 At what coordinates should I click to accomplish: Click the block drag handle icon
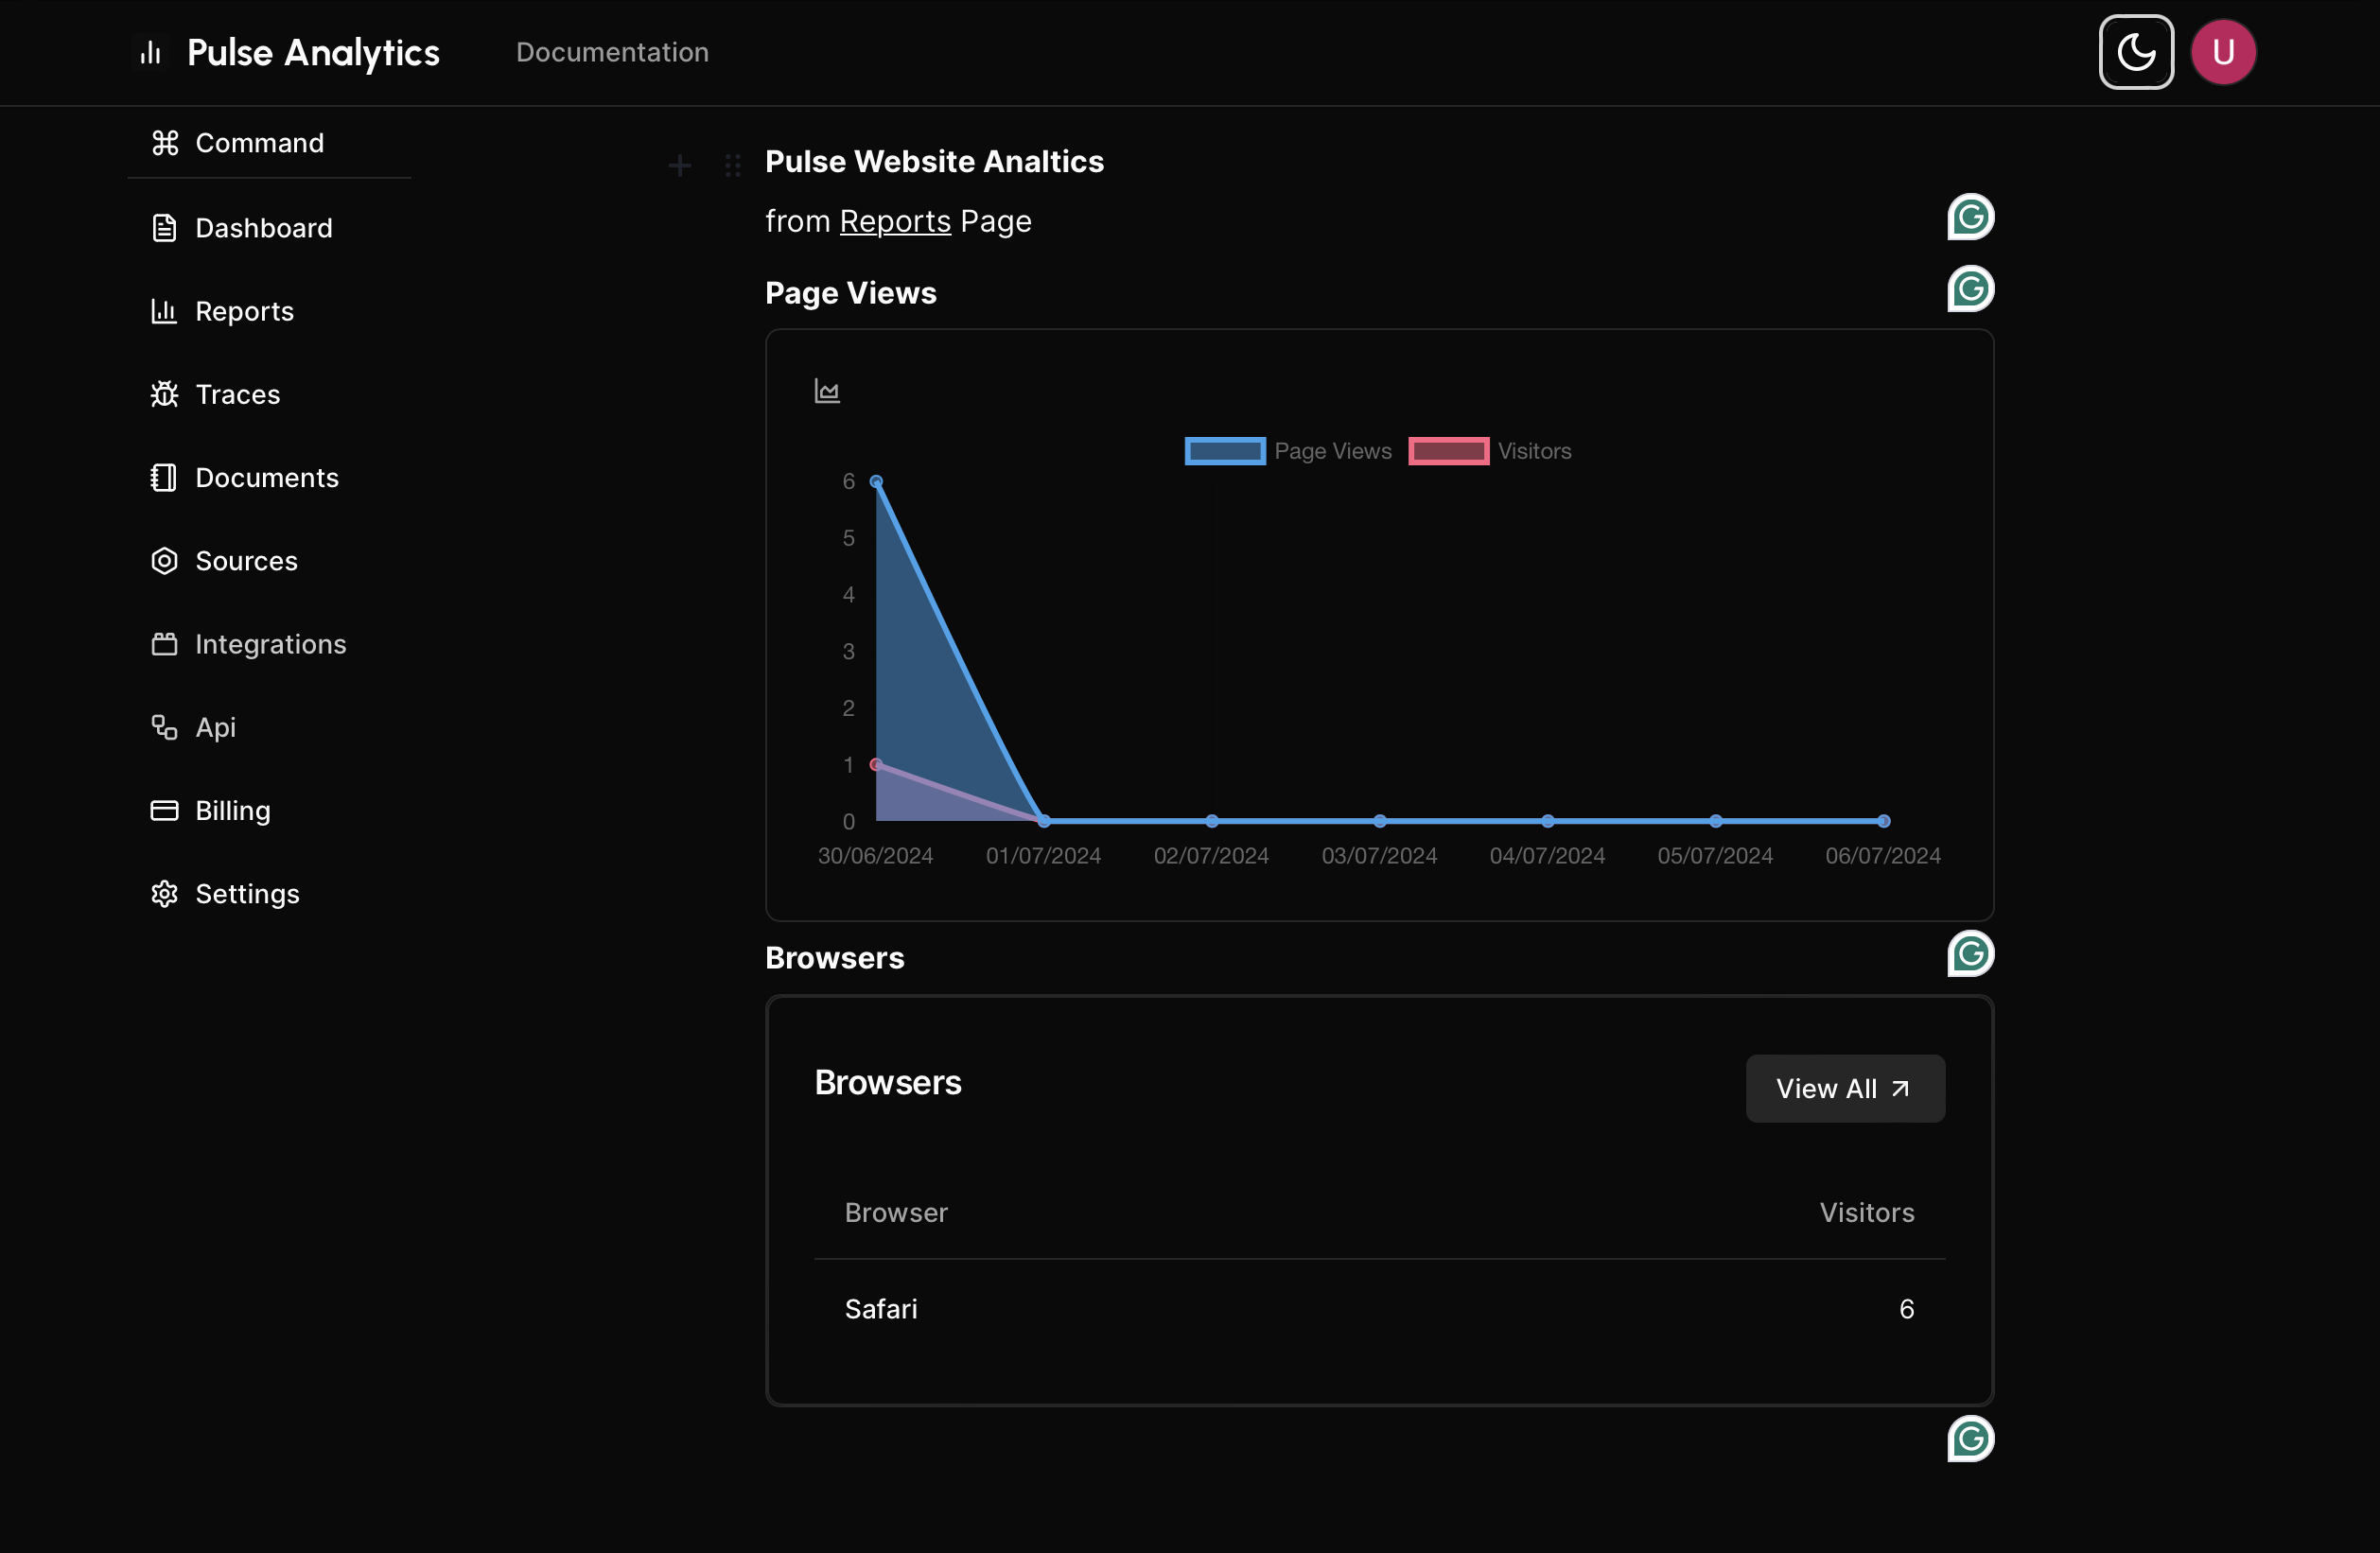(x=733, y=165)
